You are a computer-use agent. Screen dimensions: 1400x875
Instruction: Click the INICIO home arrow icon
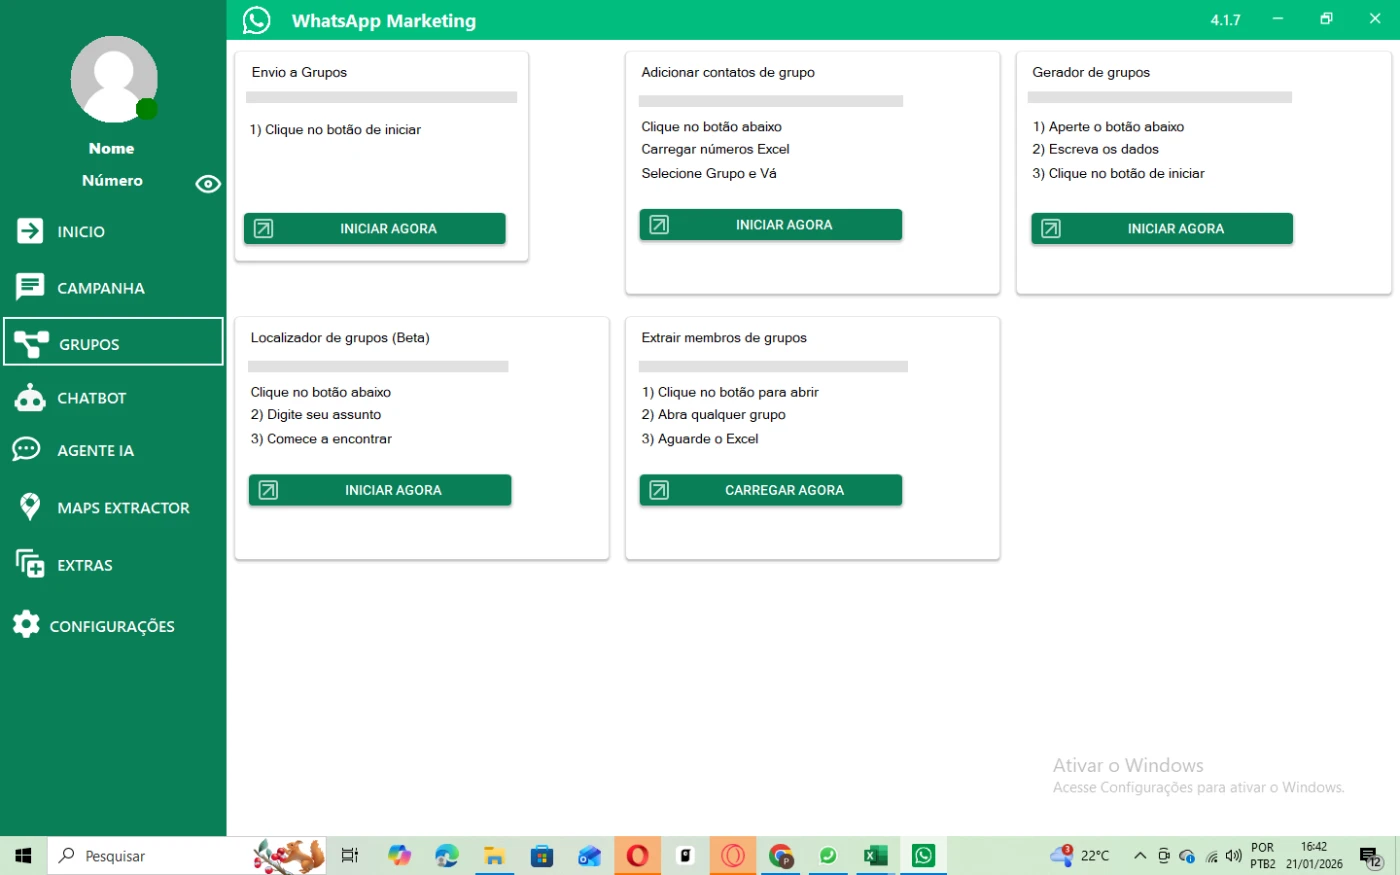point(30,231)
